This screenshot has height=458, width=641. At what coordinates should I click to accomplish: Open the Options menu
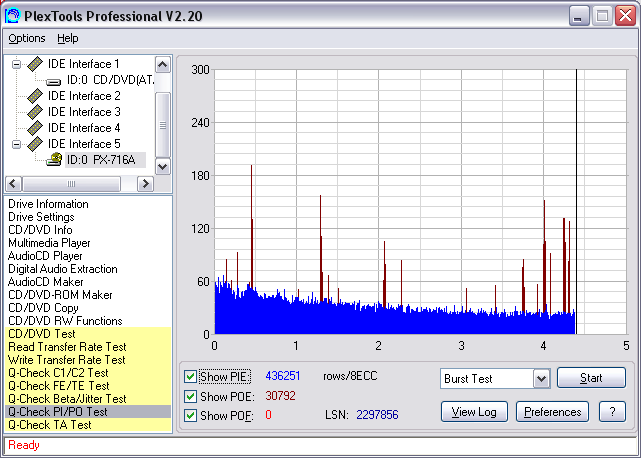[x=27, y=38]
